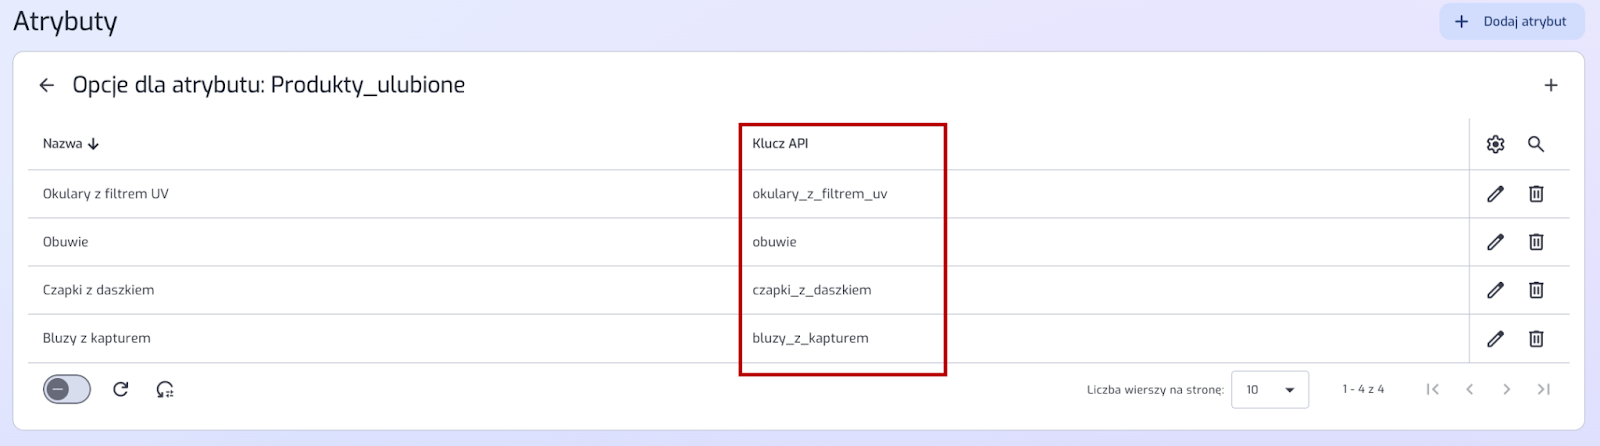Delete the Czapki z daszkiem option
Screen dimensions: 1600x446
1536,290
